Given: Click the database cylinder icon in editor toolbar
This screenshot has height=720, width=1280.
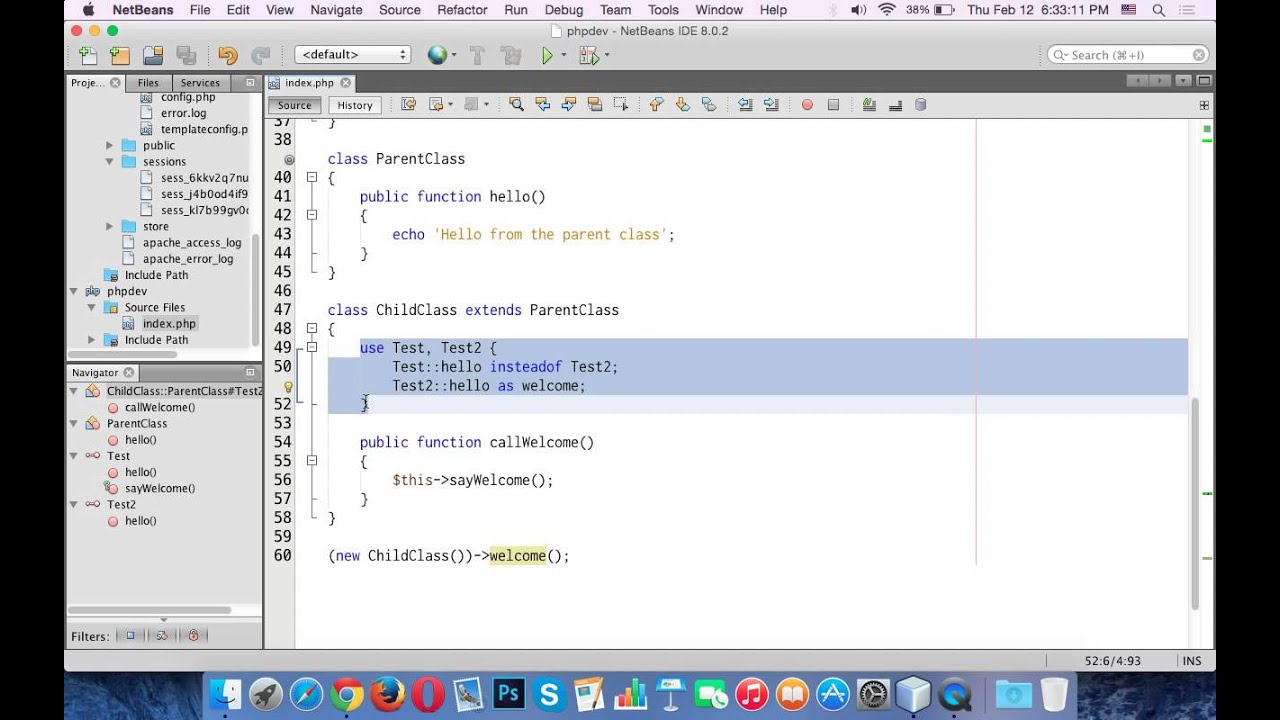Looking at the screenshot, I should [x=921, y=104].
